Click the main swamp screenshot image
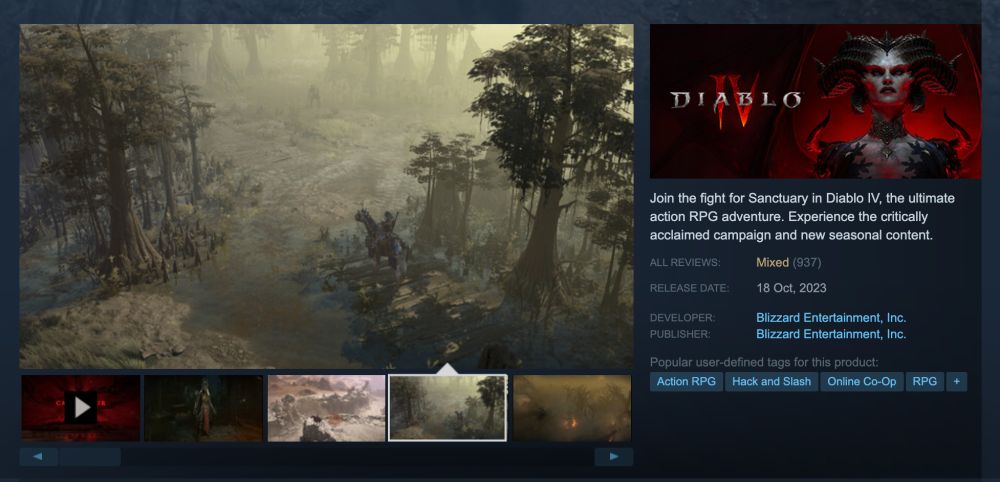Viewport: 1000px width, 482px height. 327,196
